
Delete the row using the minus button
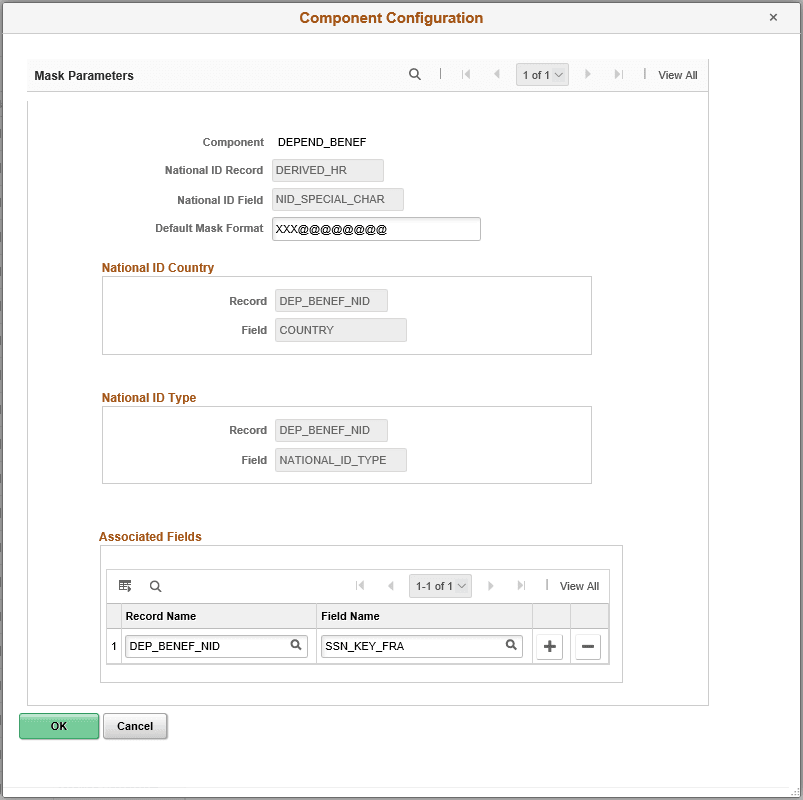(x=587, y=646)
